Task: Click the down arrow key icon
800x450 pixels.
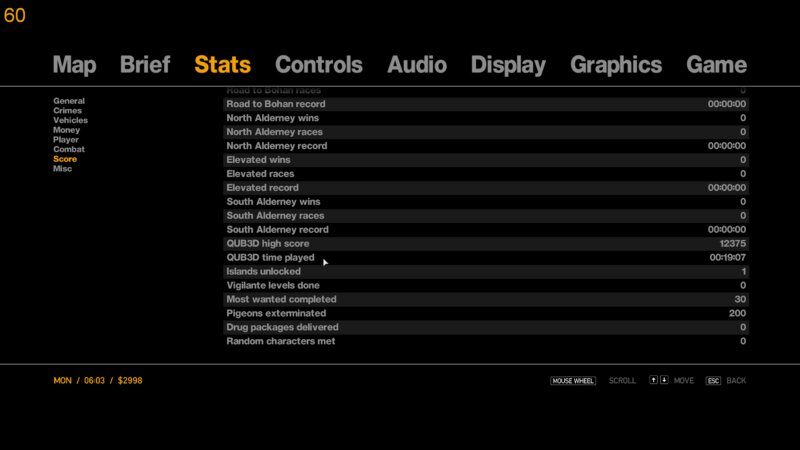Action: (664, 380)
